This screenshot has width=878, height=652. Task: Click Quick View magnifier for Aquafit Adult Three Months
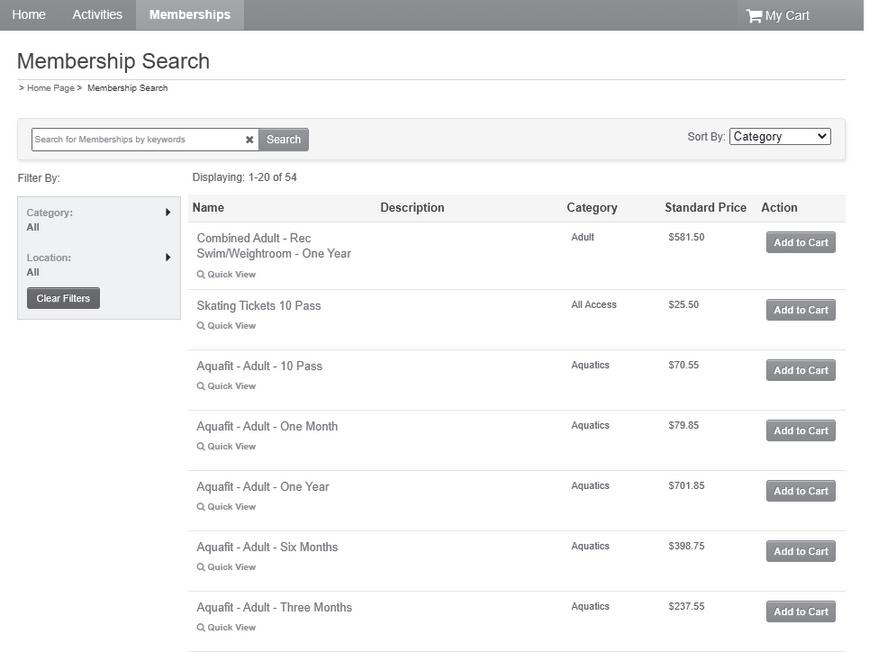click(x=201, y=628)
